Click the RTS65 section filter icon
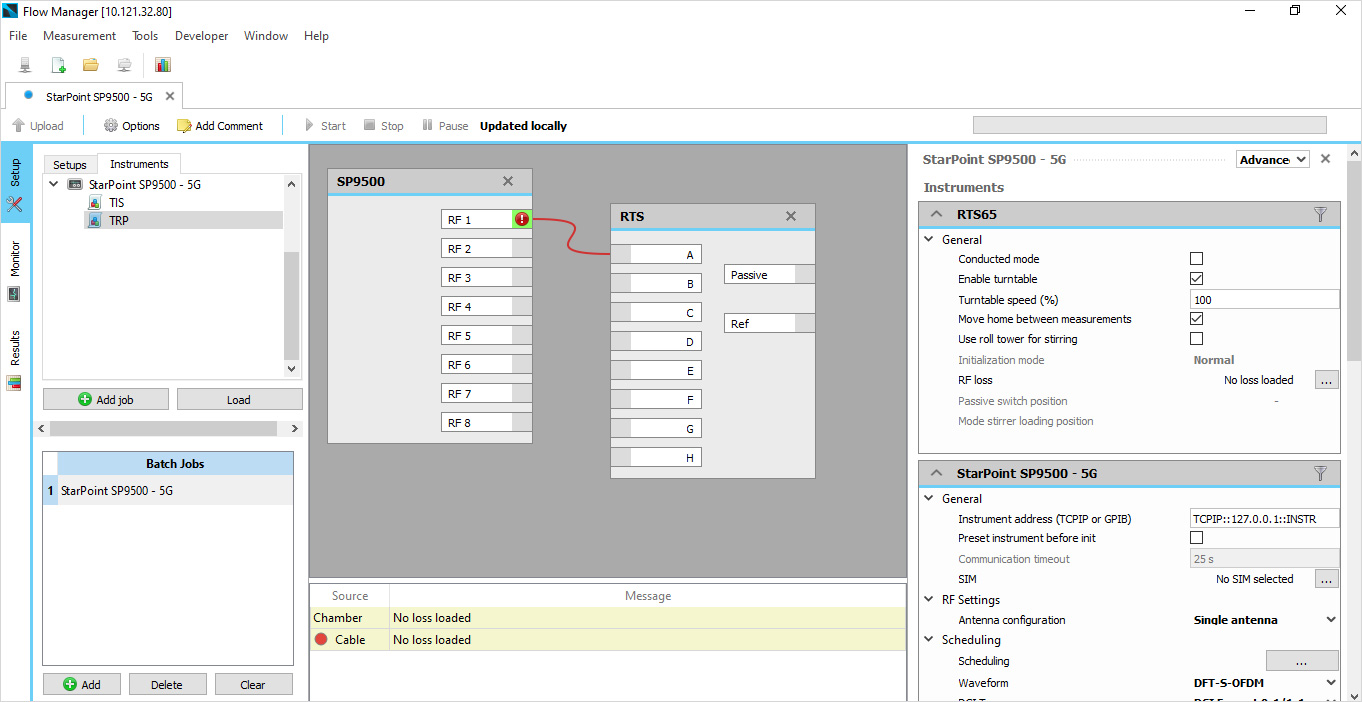 click(1320, 214)
